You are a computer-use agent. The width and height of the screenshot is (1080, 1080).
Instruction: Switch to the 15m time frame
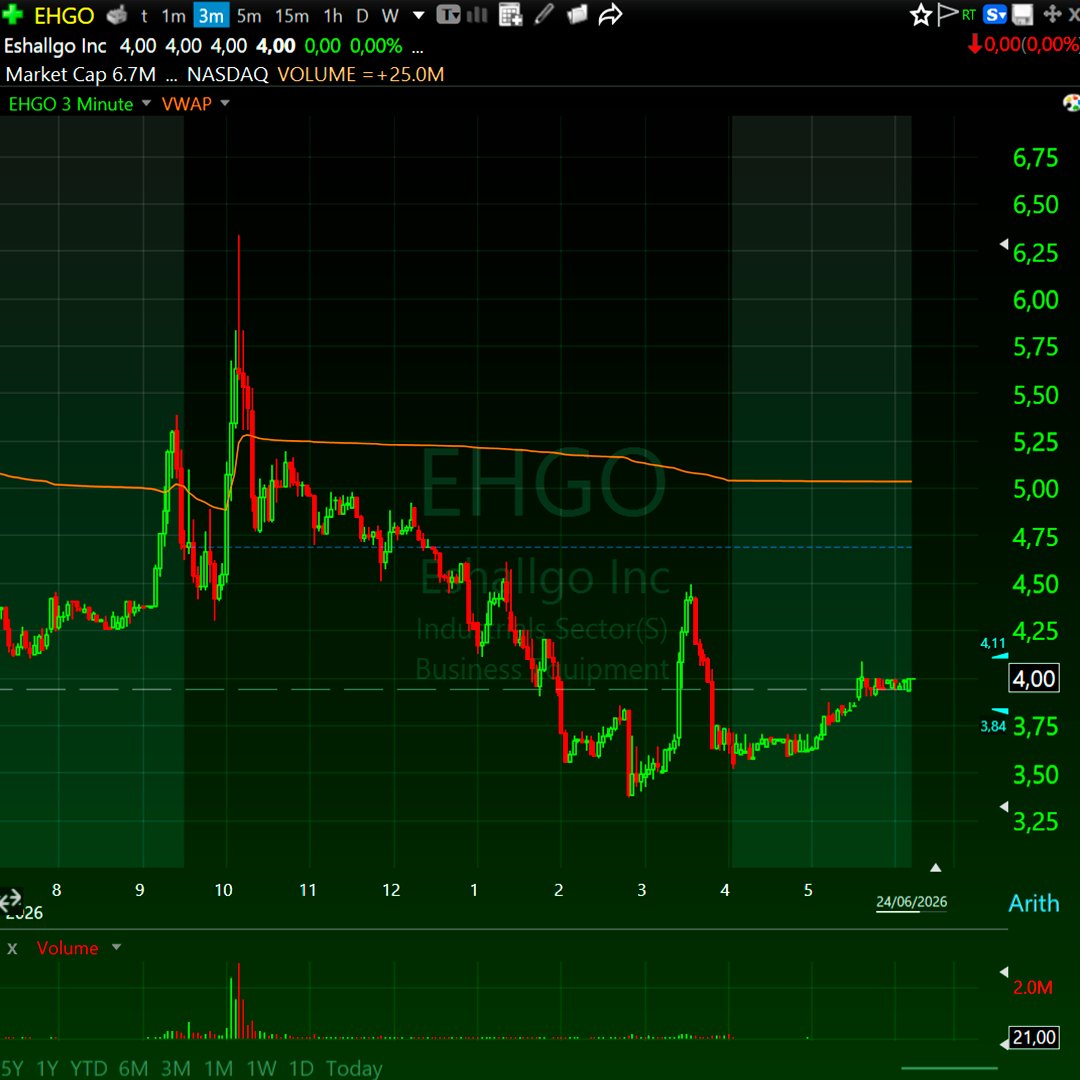[291, 15]
